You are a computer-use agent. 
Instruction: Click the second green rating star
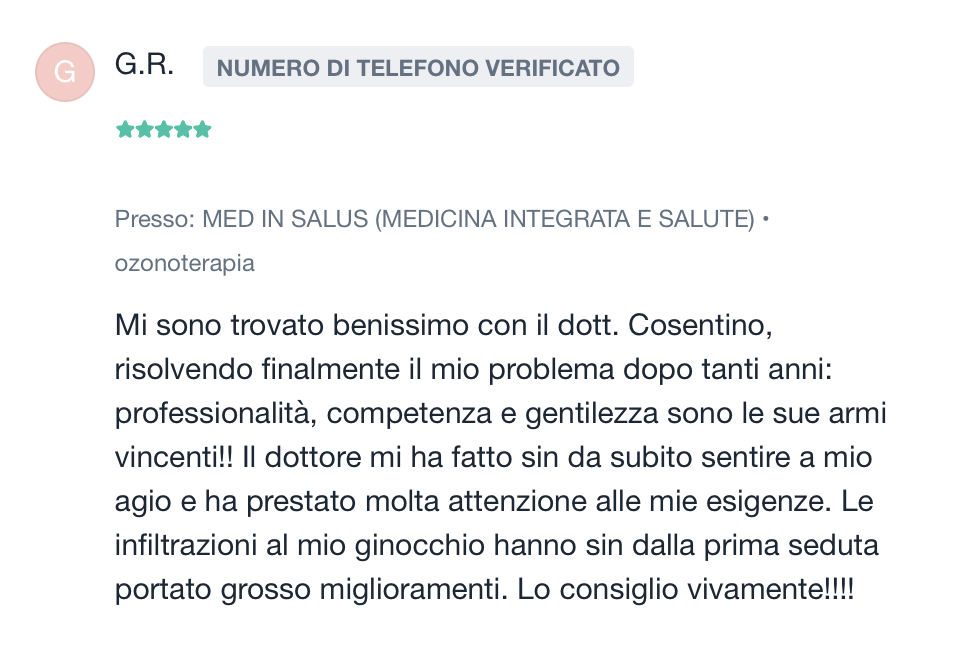click(x=144, y=130)
